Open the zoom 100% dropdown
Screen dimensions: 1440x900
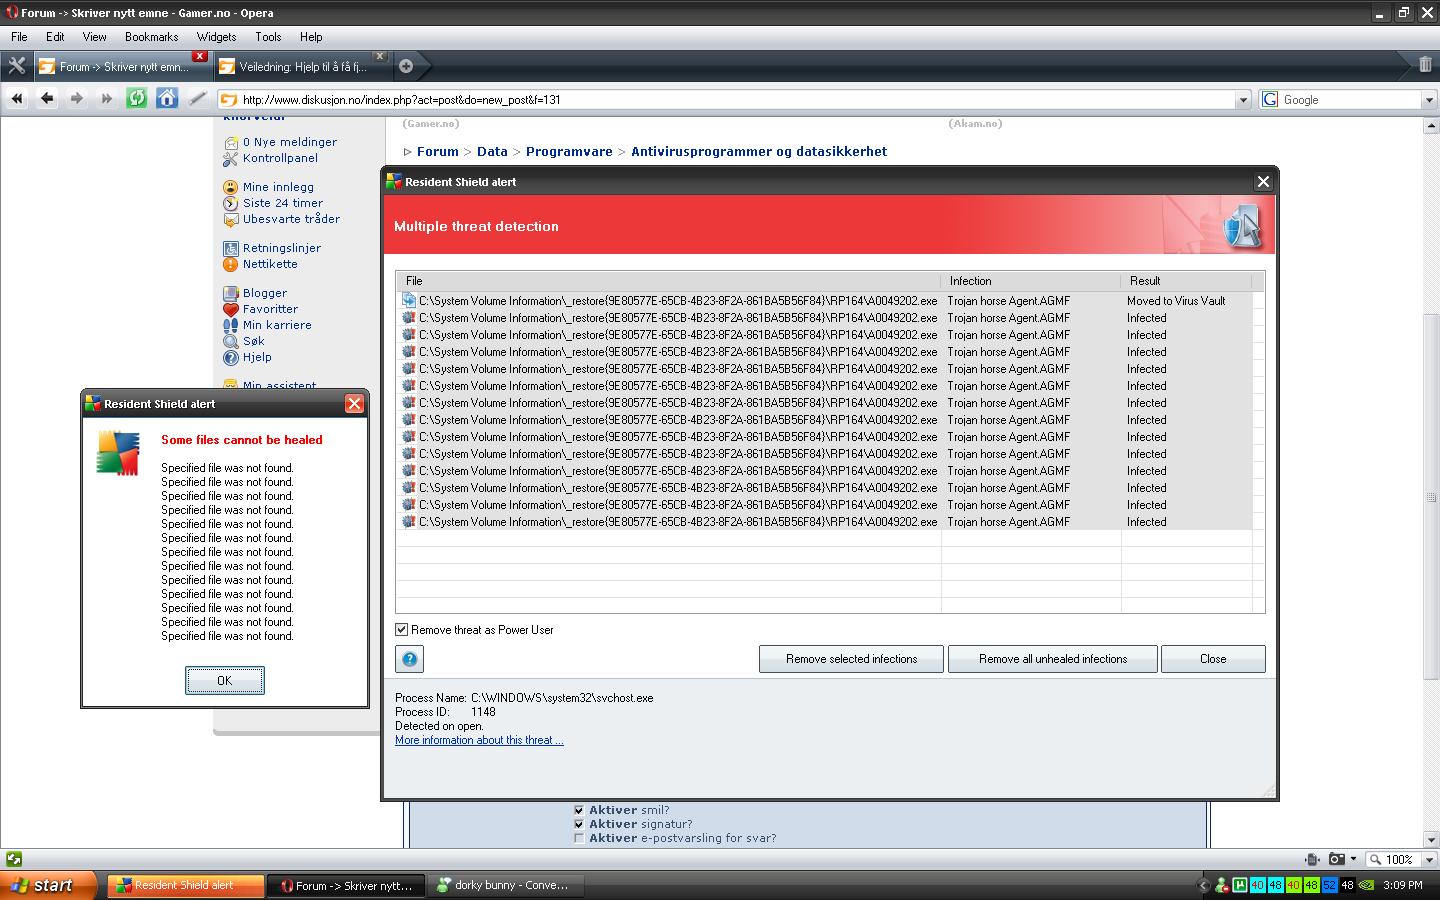coord(1429,859)
